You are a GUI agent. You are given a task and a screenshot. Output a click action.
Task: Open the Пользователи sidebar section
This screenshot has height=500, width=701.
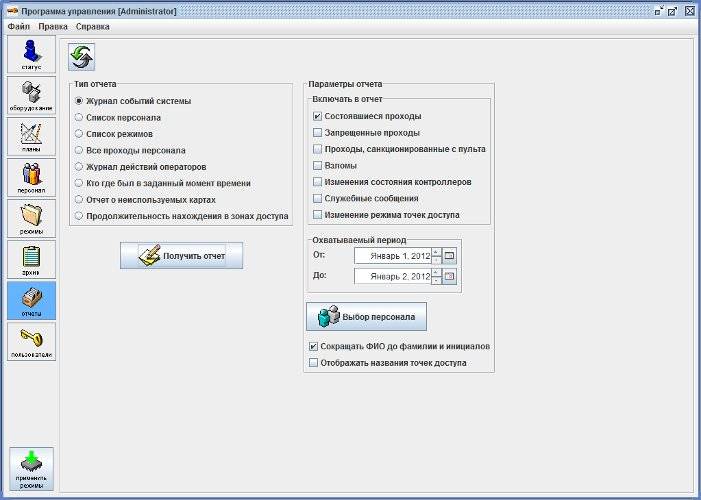[x=31, y=341]
